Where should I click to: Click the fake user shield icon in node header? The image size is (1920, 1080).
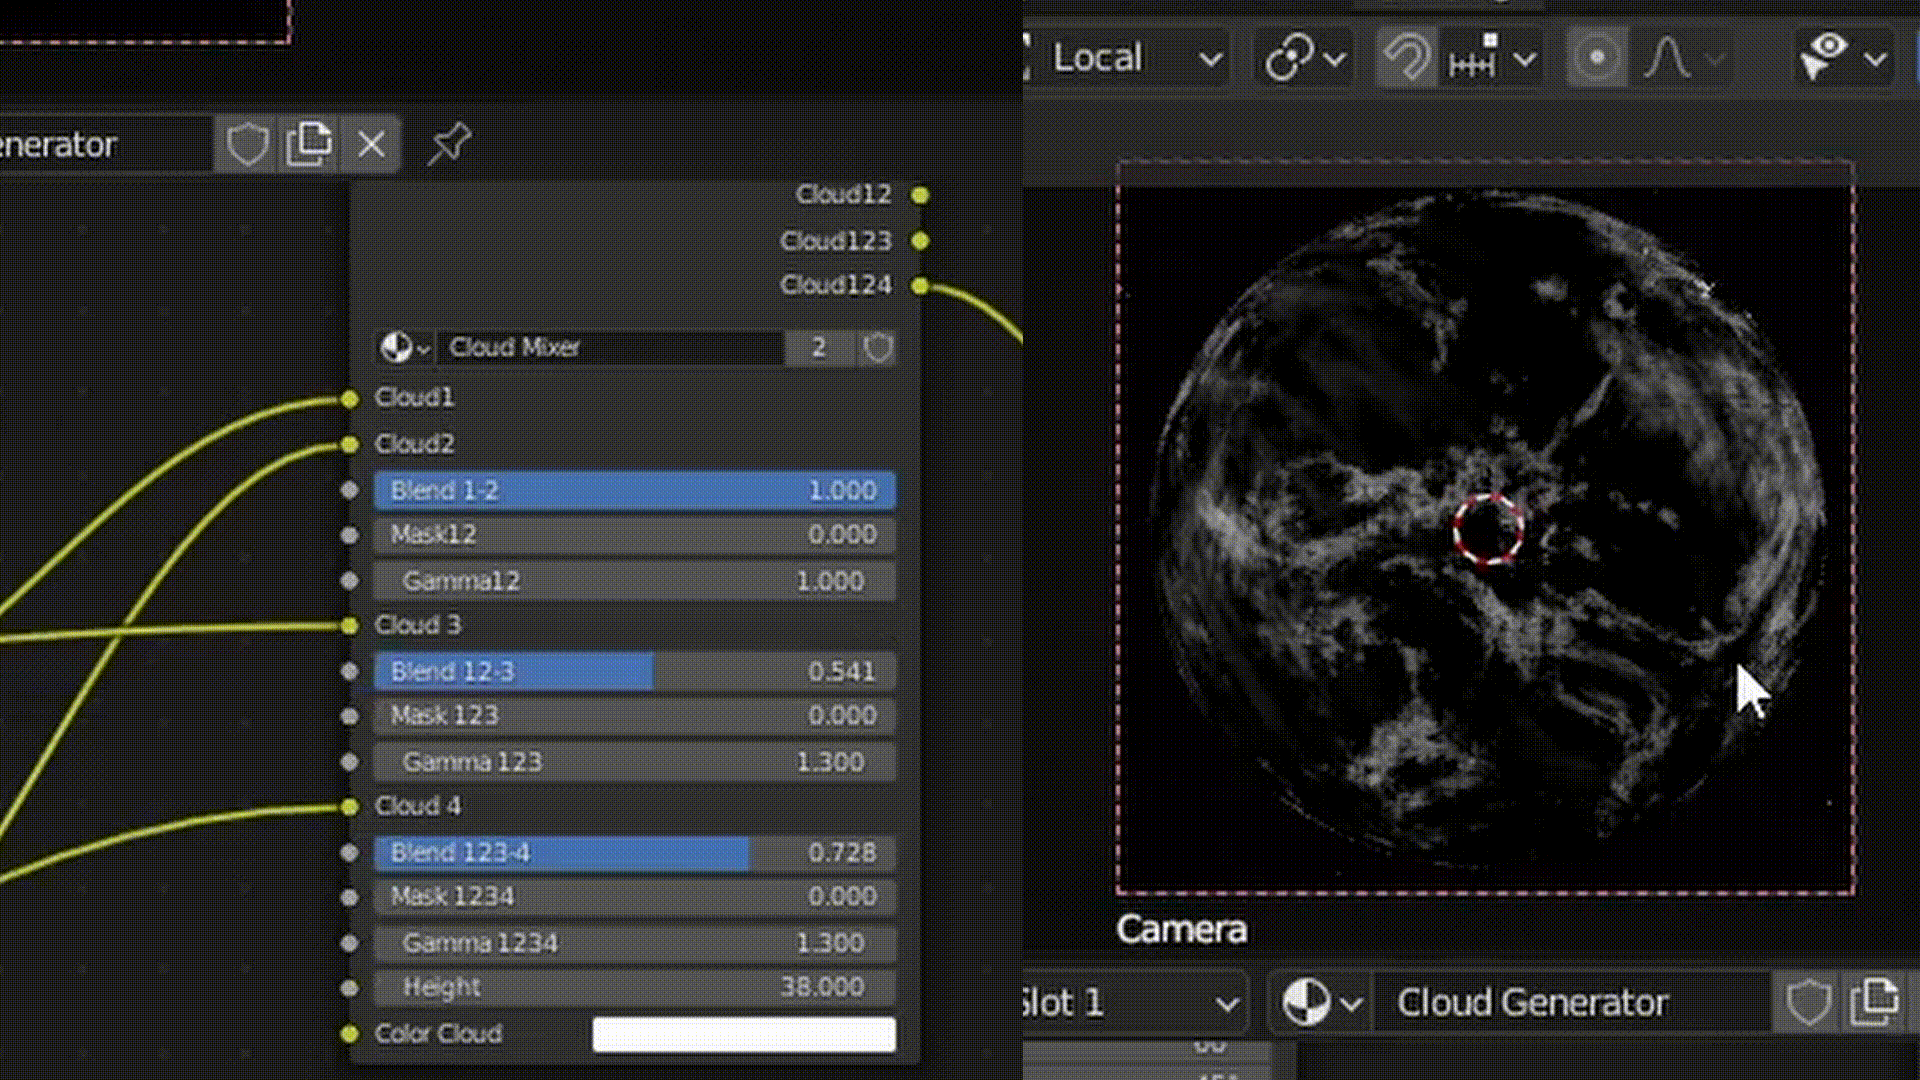click(x=246, y=145)
